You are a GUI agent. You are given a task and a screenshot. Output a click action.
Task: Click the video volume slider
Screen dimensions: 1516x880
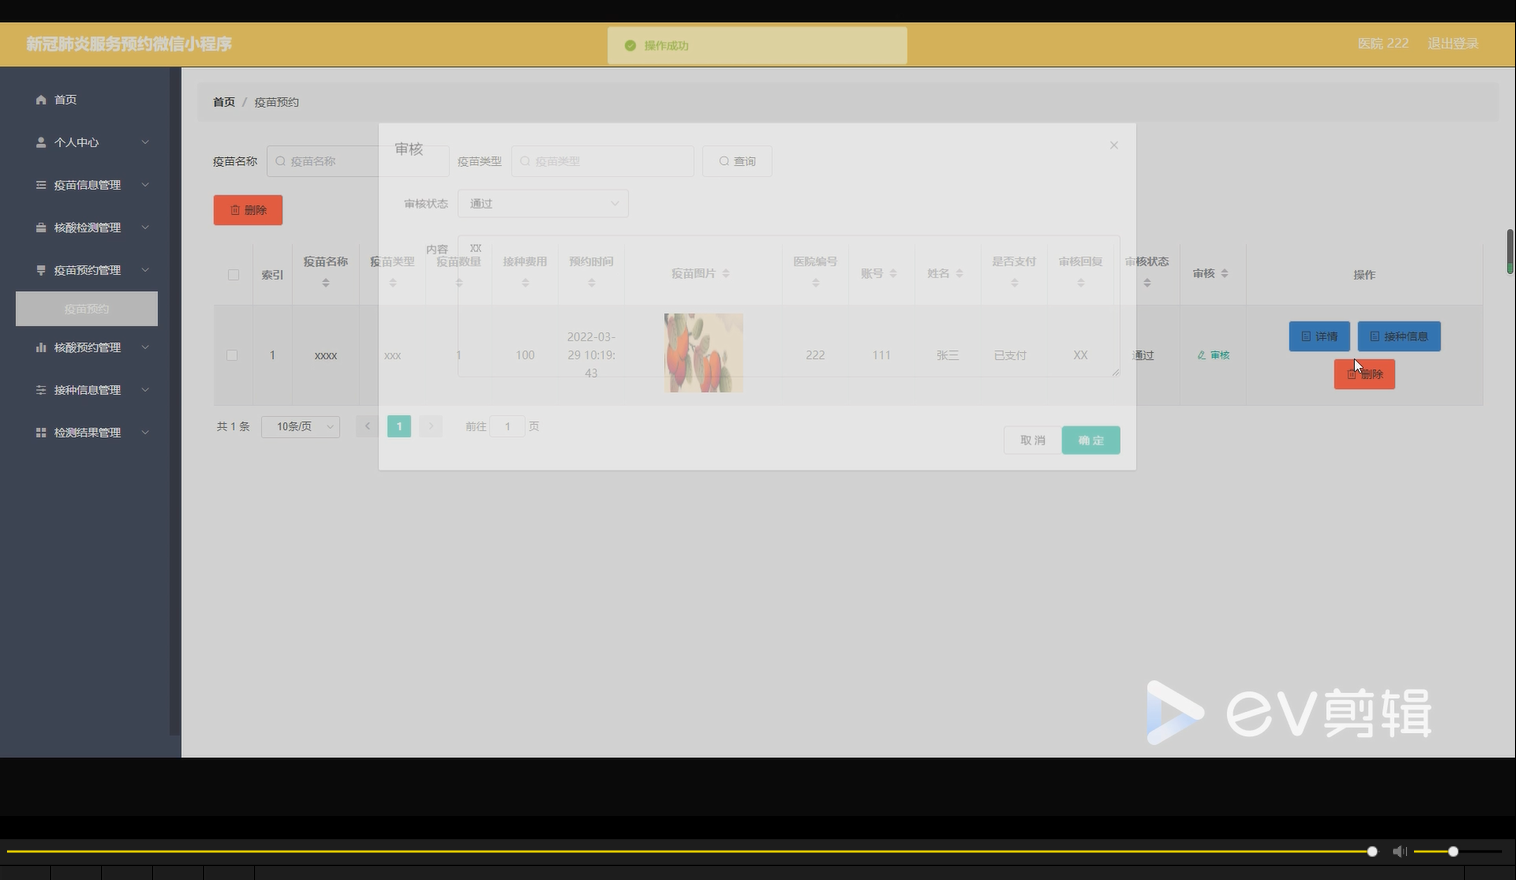click(1457, 851)
